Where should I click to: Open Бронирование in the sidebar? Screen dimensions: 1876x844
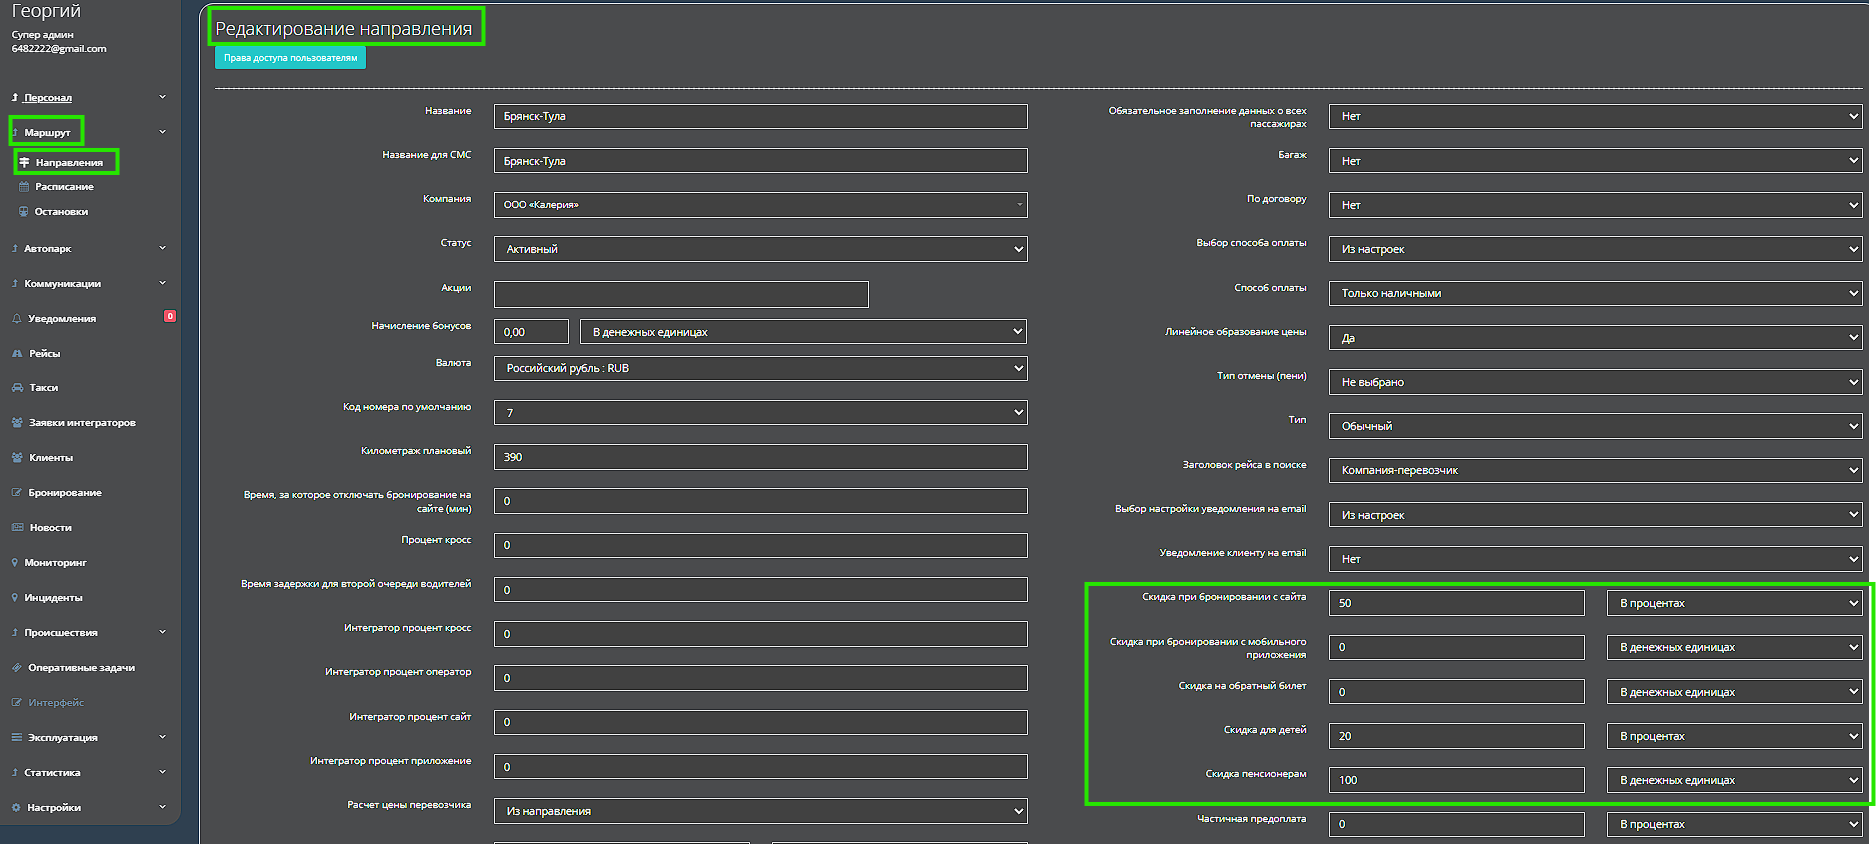point(65,493)
